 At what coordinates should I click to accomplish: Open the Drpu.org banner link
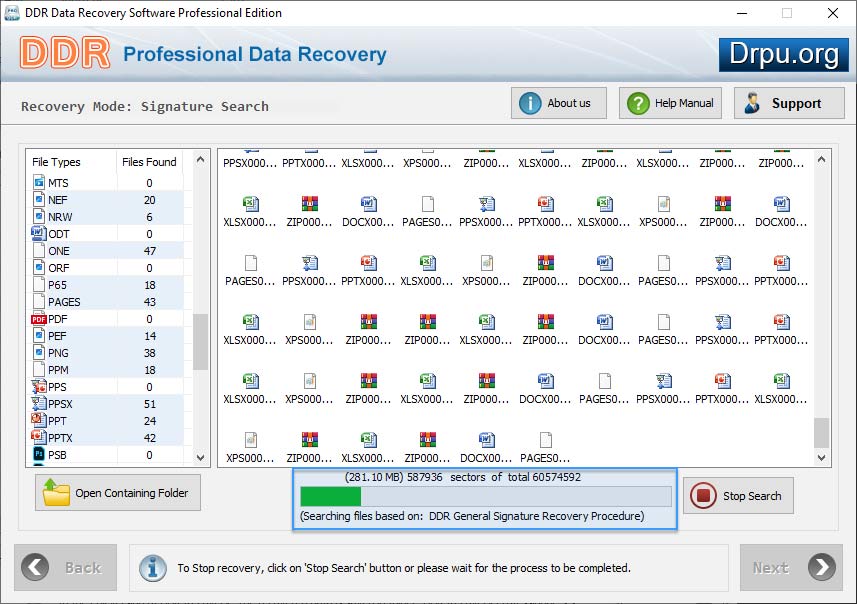[x=784, y=55]
